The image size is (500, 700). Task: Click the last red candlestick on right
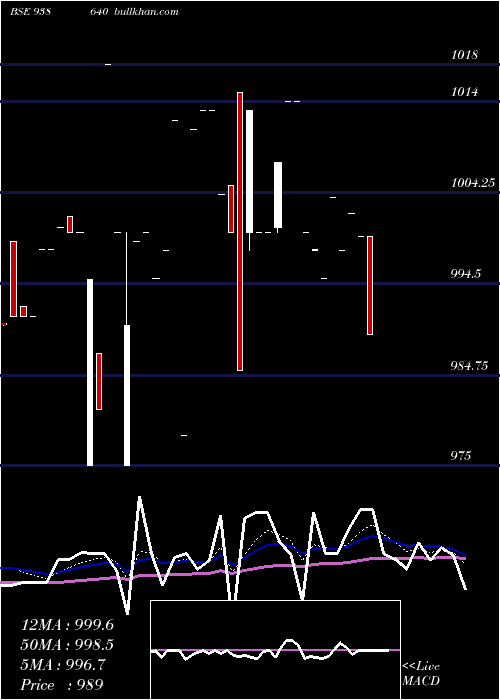[x=370, y=285]
